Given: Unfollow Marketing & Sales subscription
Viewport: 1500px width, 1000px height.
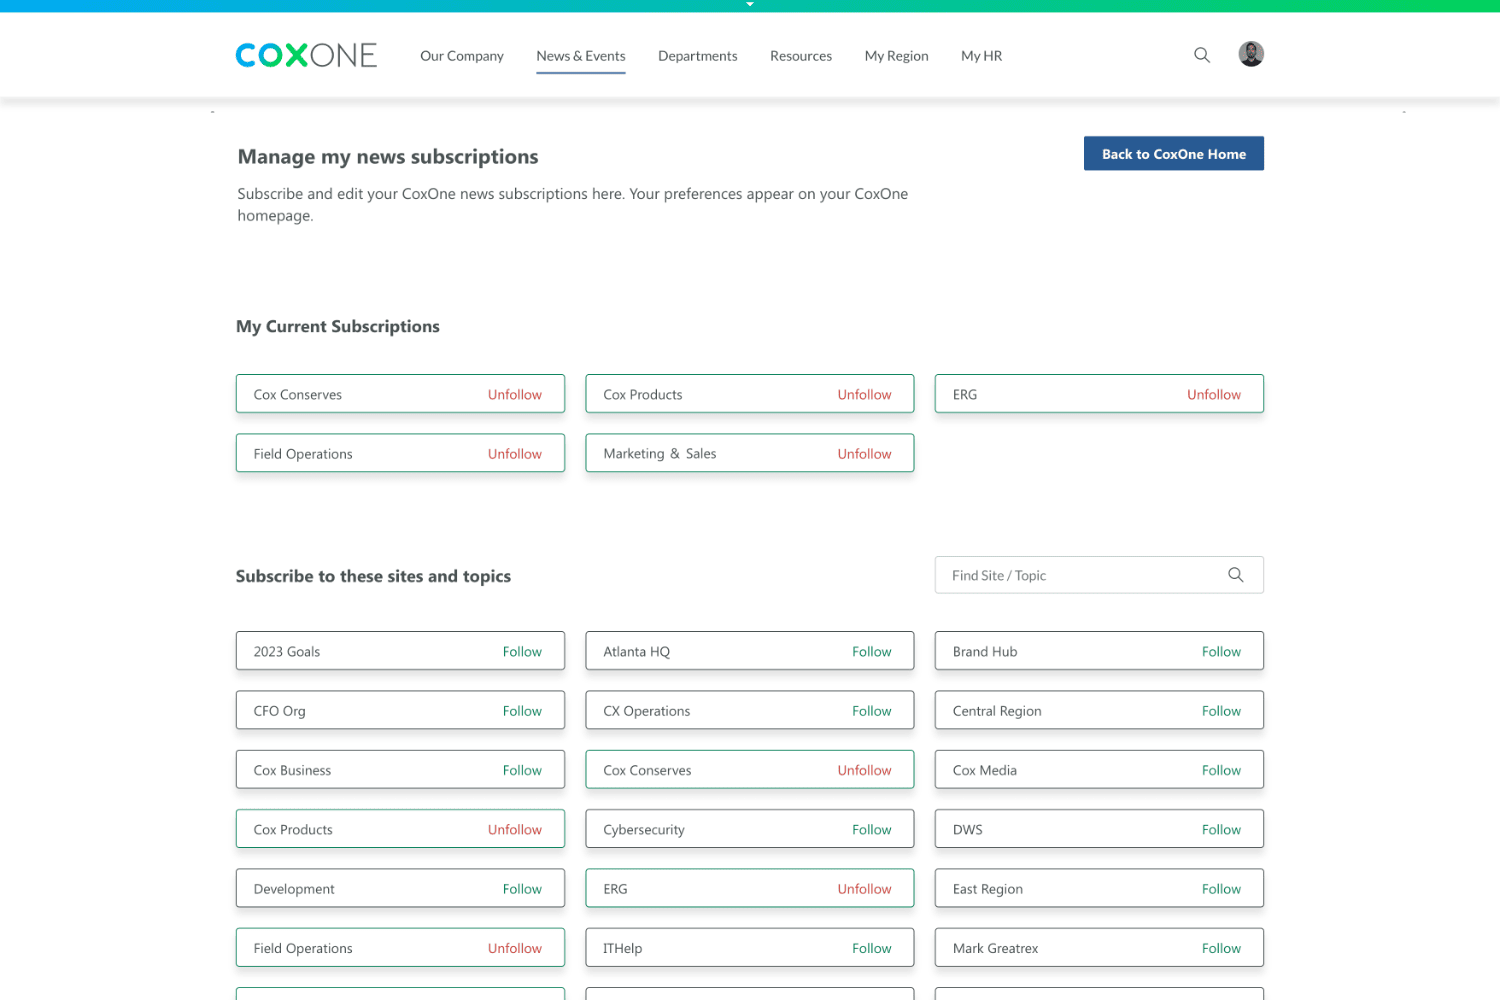Looking at the screenshot, I should [x=865, y=454].
